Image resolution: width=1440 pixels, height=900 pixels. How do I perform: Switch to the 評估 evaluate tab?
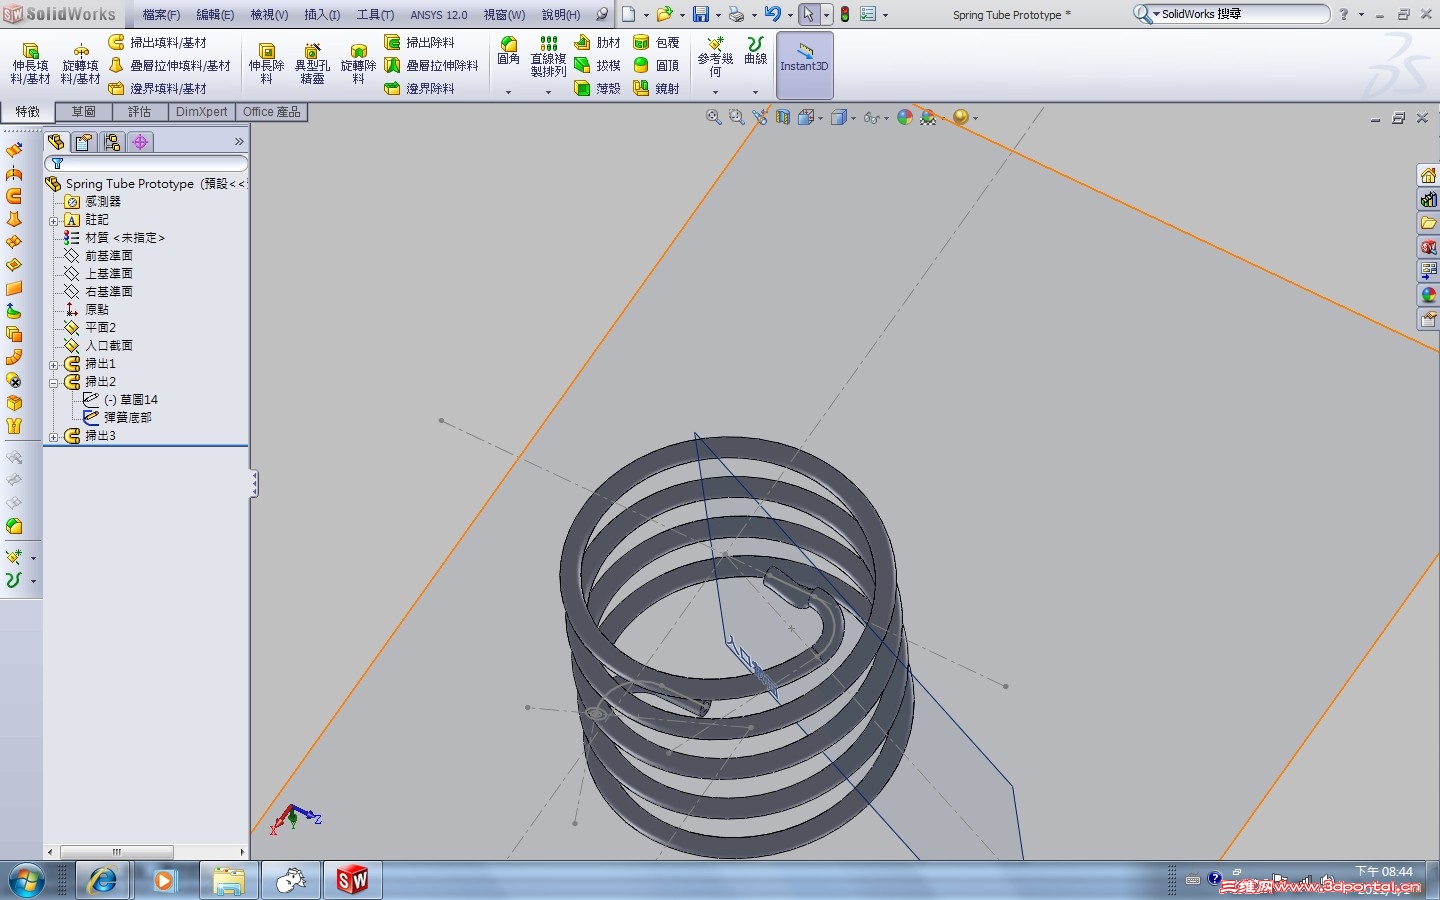(x=140, y=112)
